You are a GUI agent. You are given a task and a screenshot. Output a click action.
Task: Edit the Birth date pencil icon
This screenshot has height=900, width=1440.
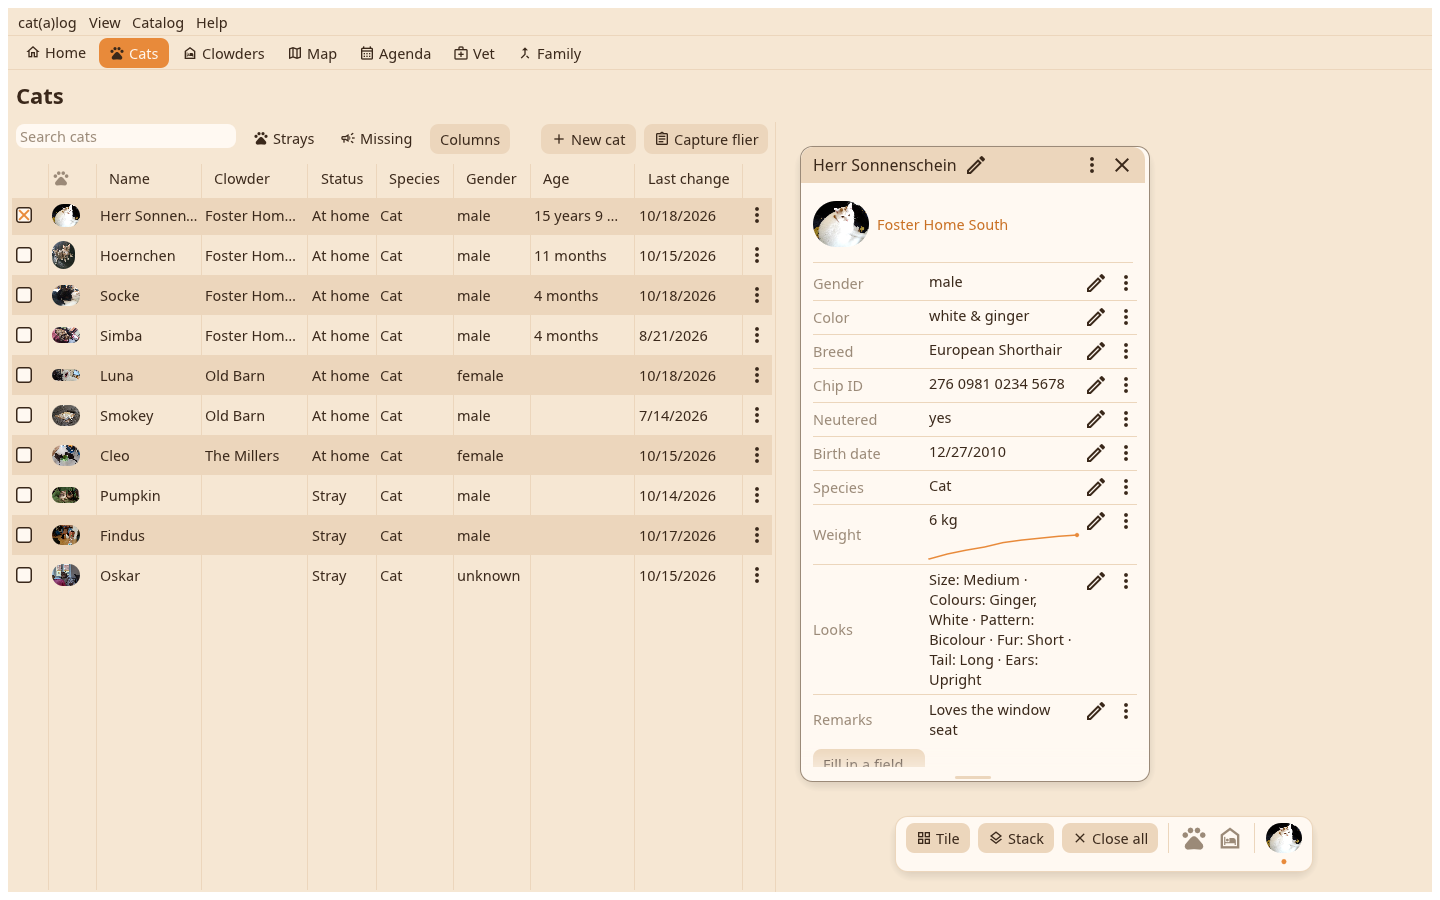1096,453
